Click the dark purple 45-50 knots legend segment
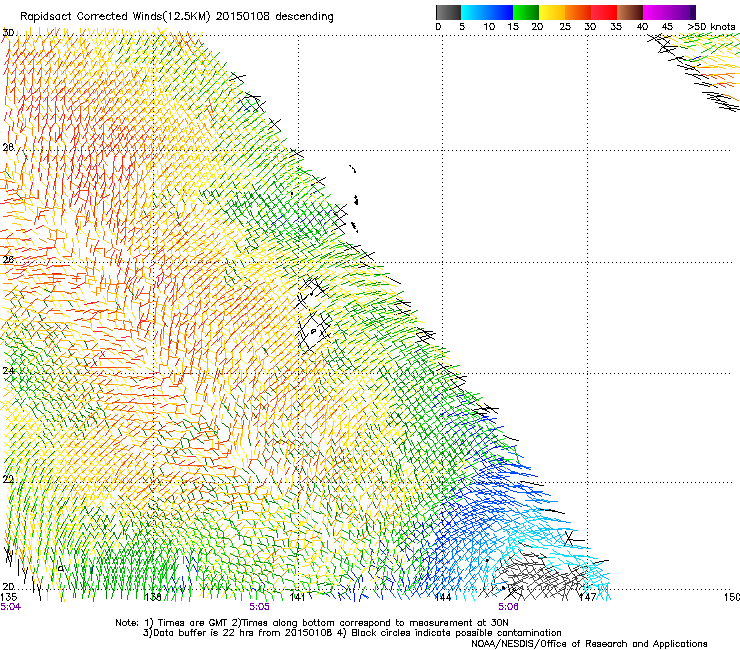The image size is (740, 650). pyautogui.click(x=682, y=12)
